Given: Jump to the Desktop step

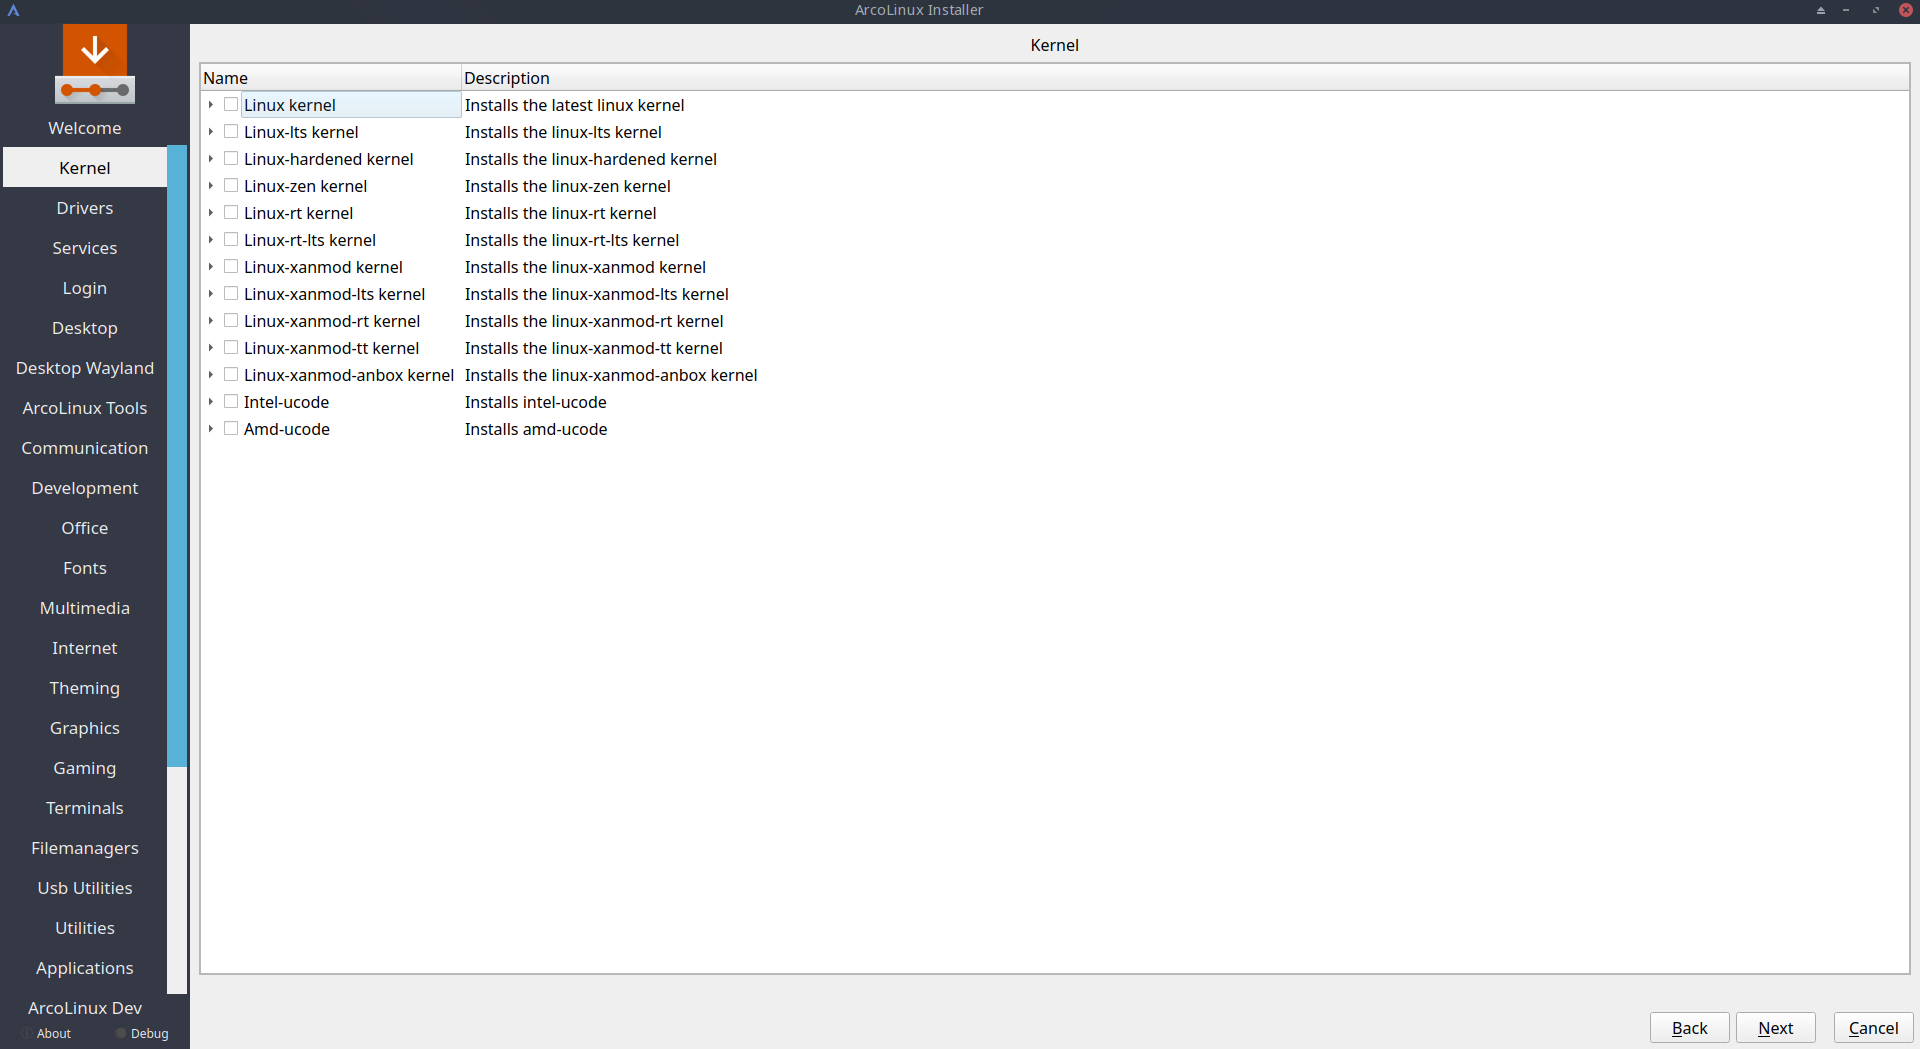Looking at the screenshot, I should (x=85, y=328).
